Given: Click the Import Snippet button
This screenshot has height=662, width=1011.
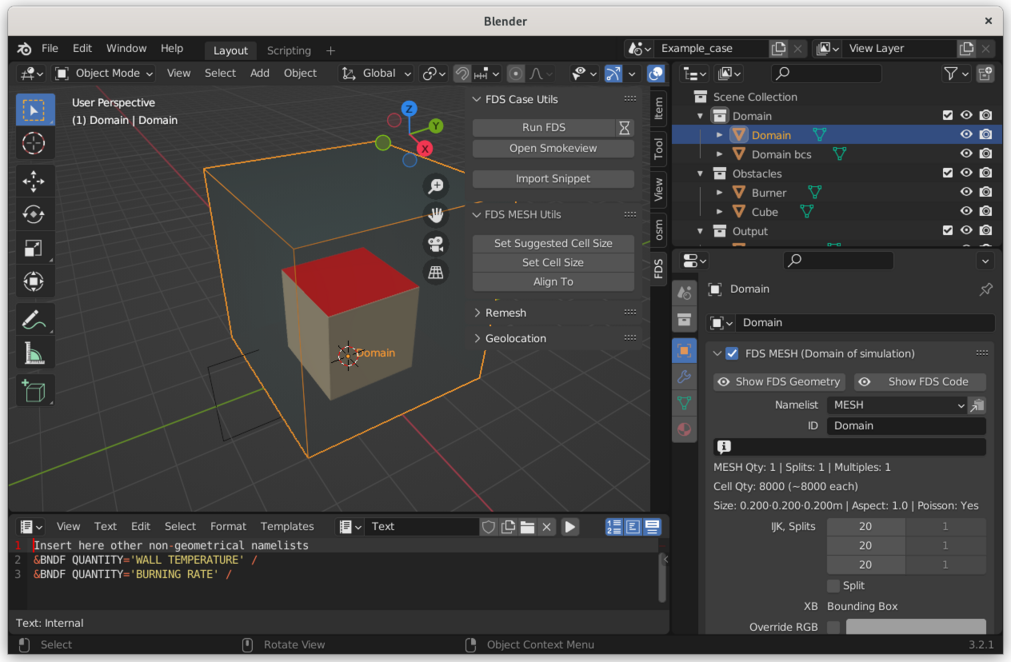Looking at the screenshot, I should (553, 179).
